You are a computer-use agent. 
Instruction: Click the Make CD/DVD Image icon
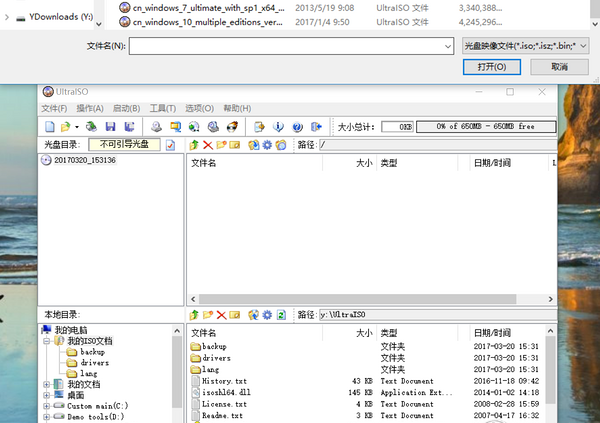pyautogui.click(x=156, y=127)
